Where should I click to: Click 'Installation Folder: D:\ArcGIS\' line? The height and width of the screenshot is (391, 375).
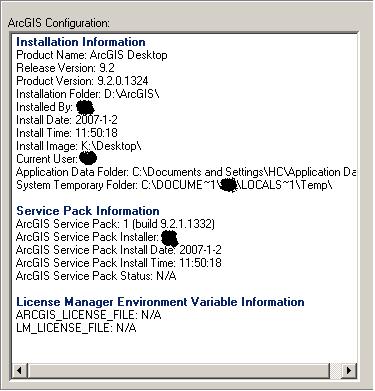click(x=88, y=94)
